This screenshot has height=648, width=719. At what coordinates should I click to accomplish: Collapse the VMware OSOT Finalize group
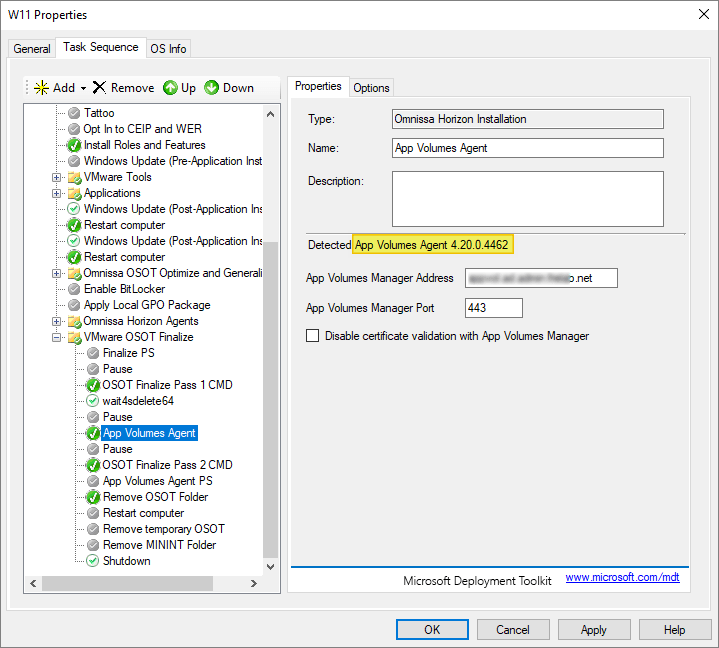click(57, 337)
